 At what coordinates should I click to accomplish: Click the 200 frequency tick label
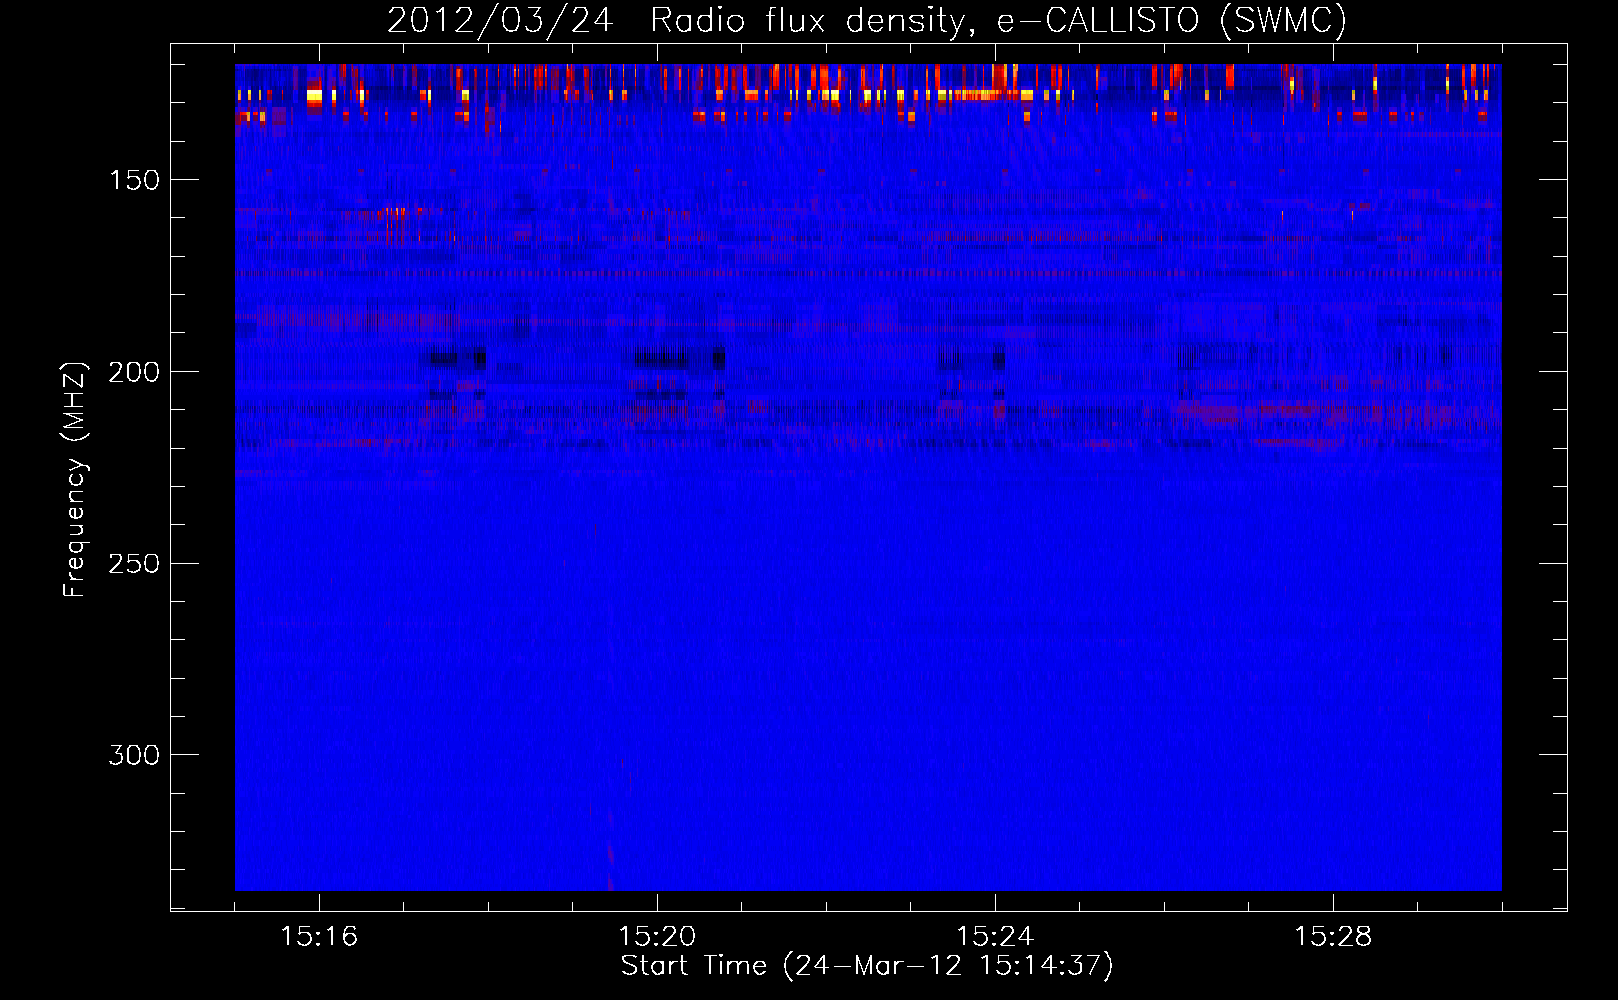coord(134,372)
